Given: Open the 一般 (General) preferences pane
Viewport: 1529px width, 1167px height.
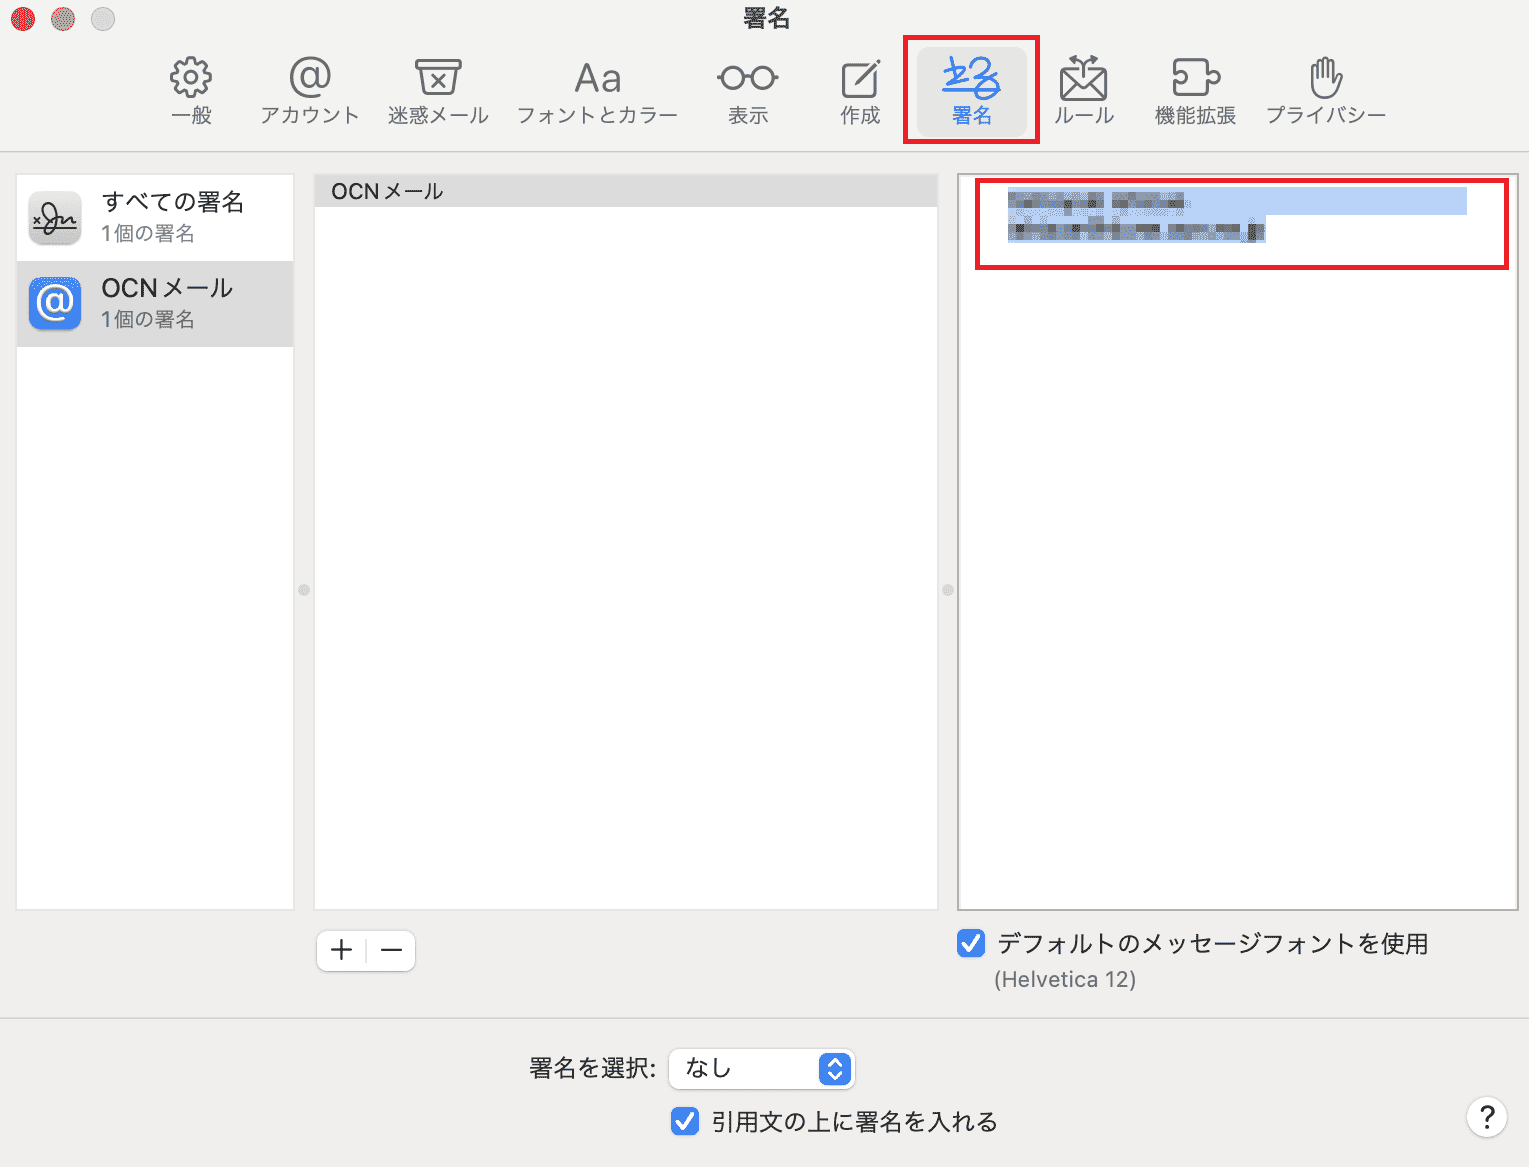Looking at the screenshot, I should (x=191, y=92).
